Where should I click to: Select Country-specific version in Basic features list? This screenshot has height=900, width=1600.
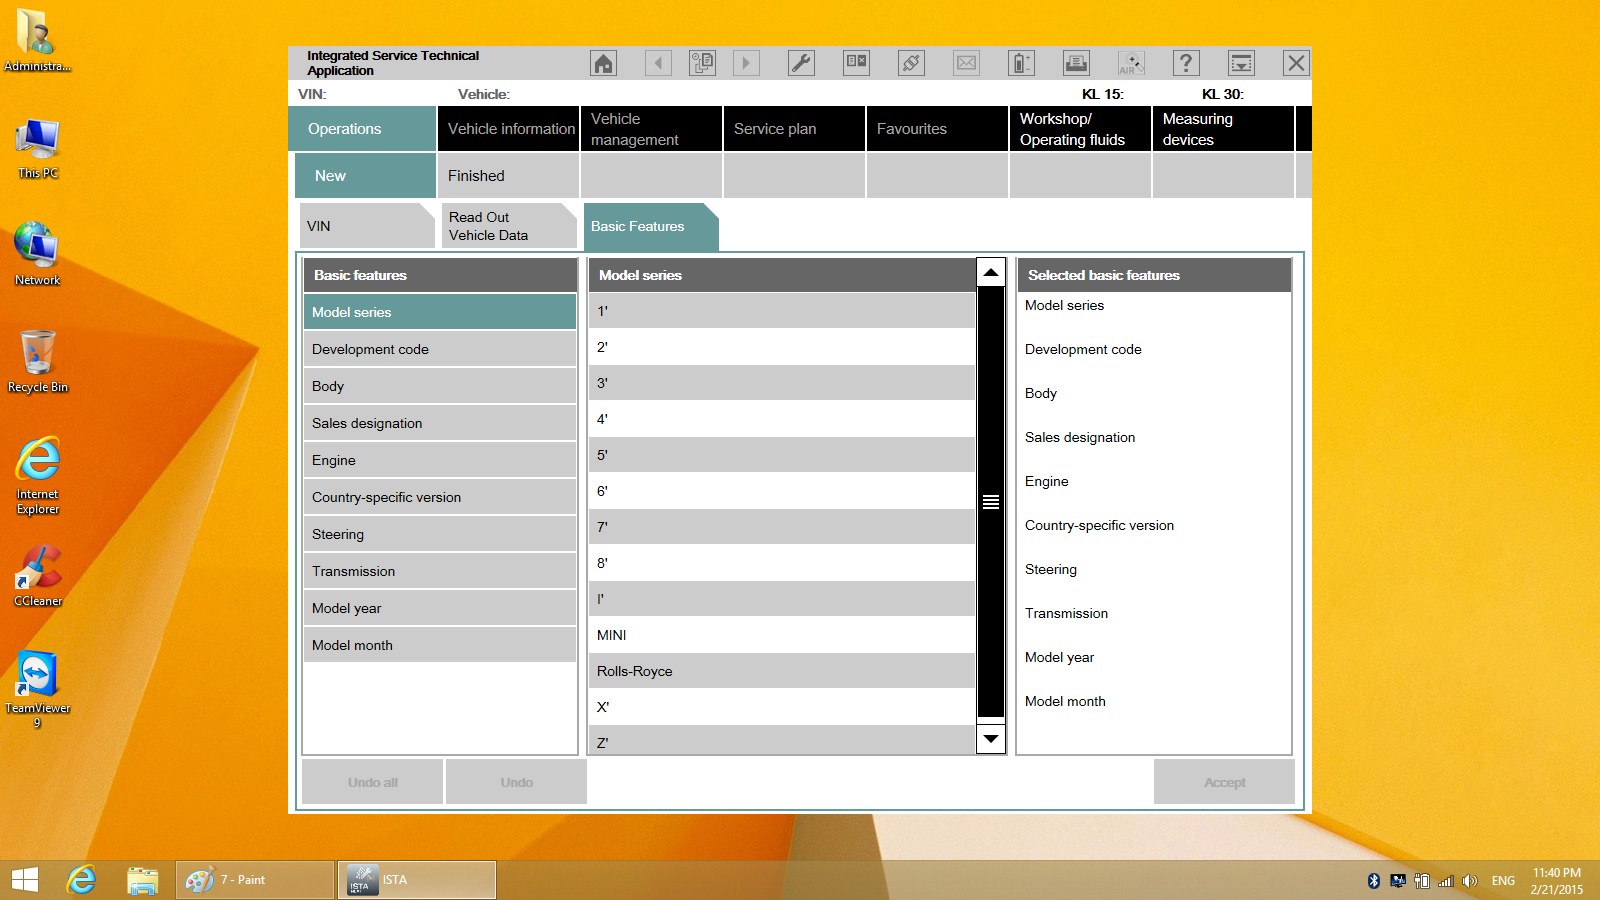tap(440, 497)
